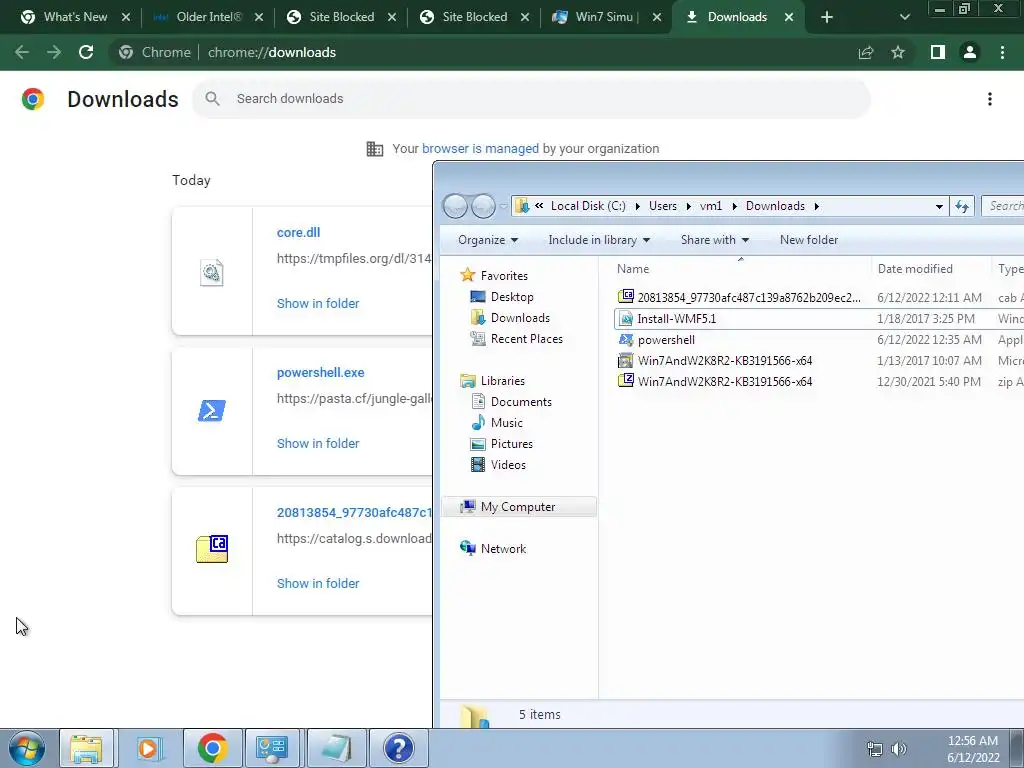
Task: Open Chrome taskbar icon
Action: point(212,748)
